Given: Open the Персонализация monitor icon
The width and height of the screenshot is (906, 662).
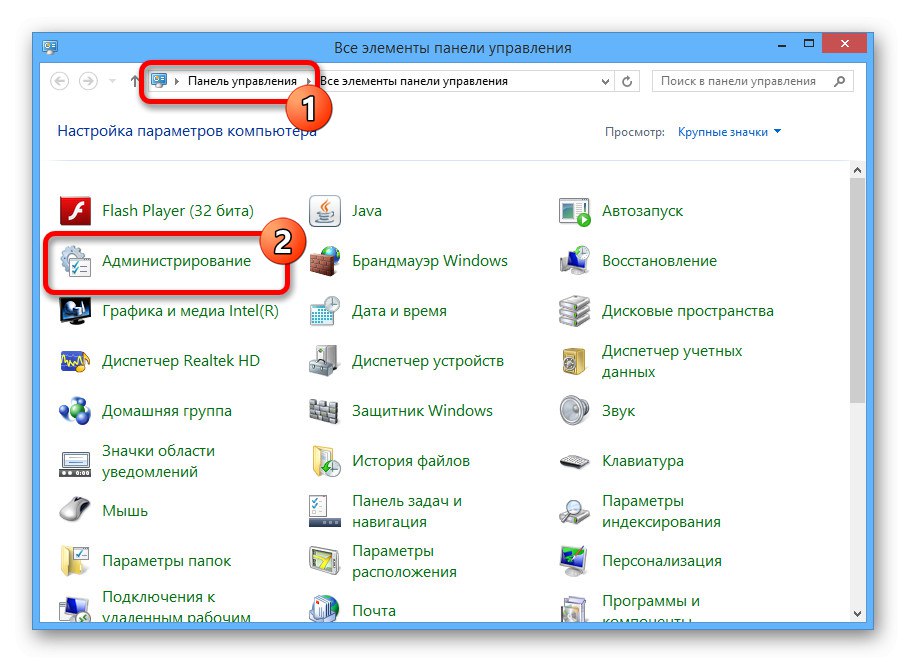Looking at the screenshot, I should pyautogui.click(x=575, y=561).
